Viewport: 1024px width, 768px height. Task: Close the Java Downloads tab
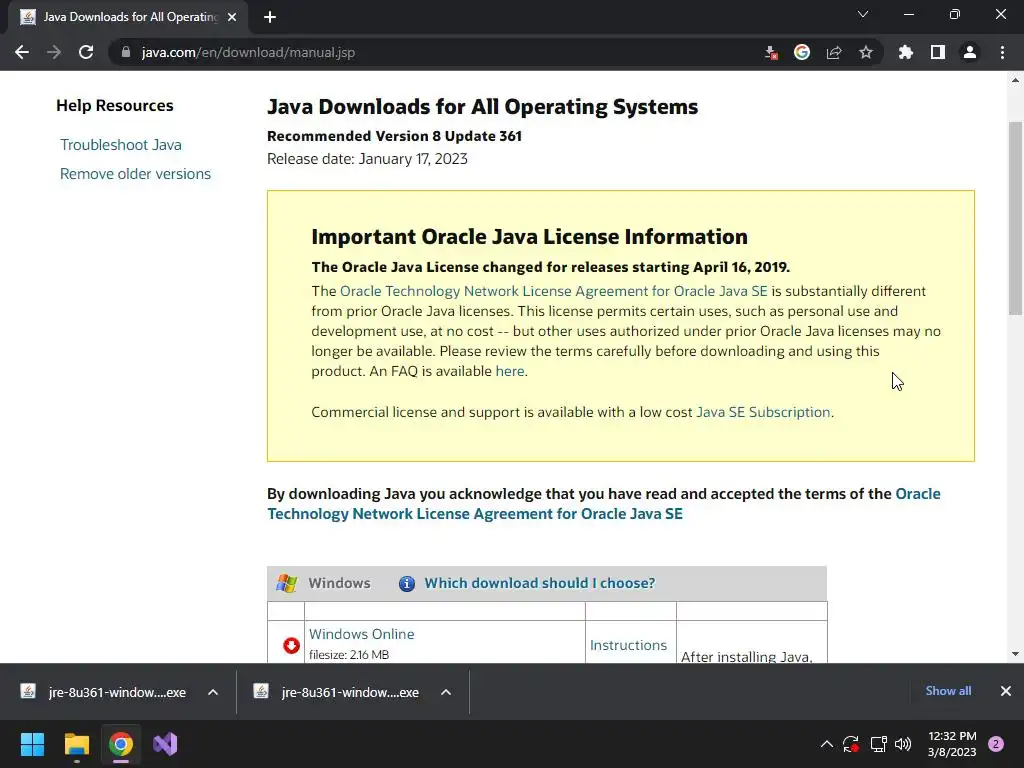click(232, 17)
